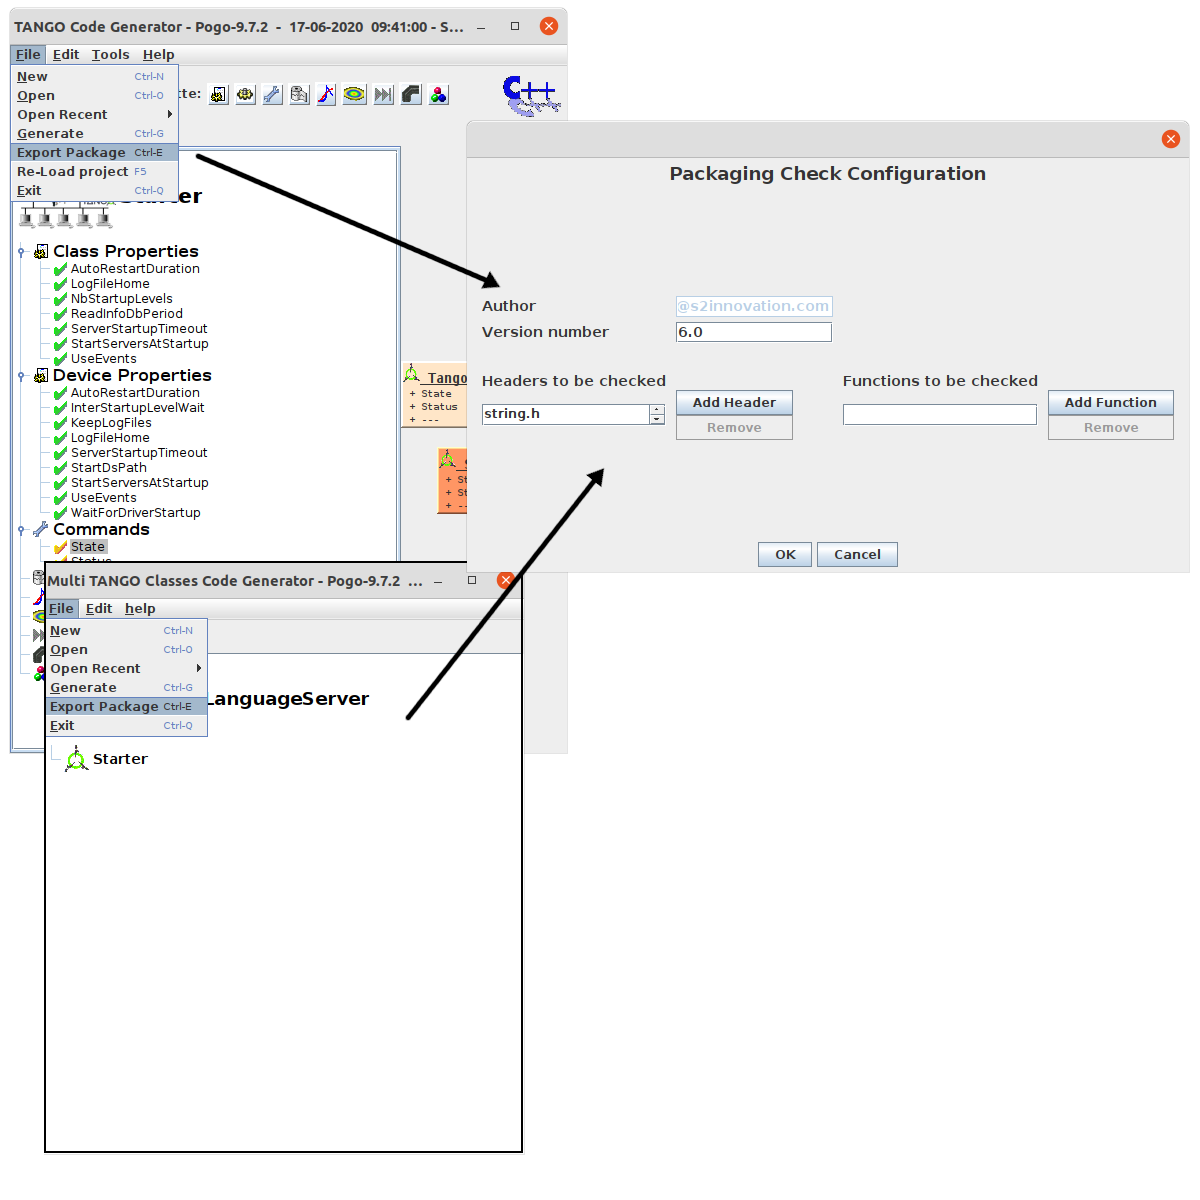Image resolution: width=1200 pixels, height=1200 pixels.
Task: Select the Pipe palette icon
Action: tap(411, 94)
